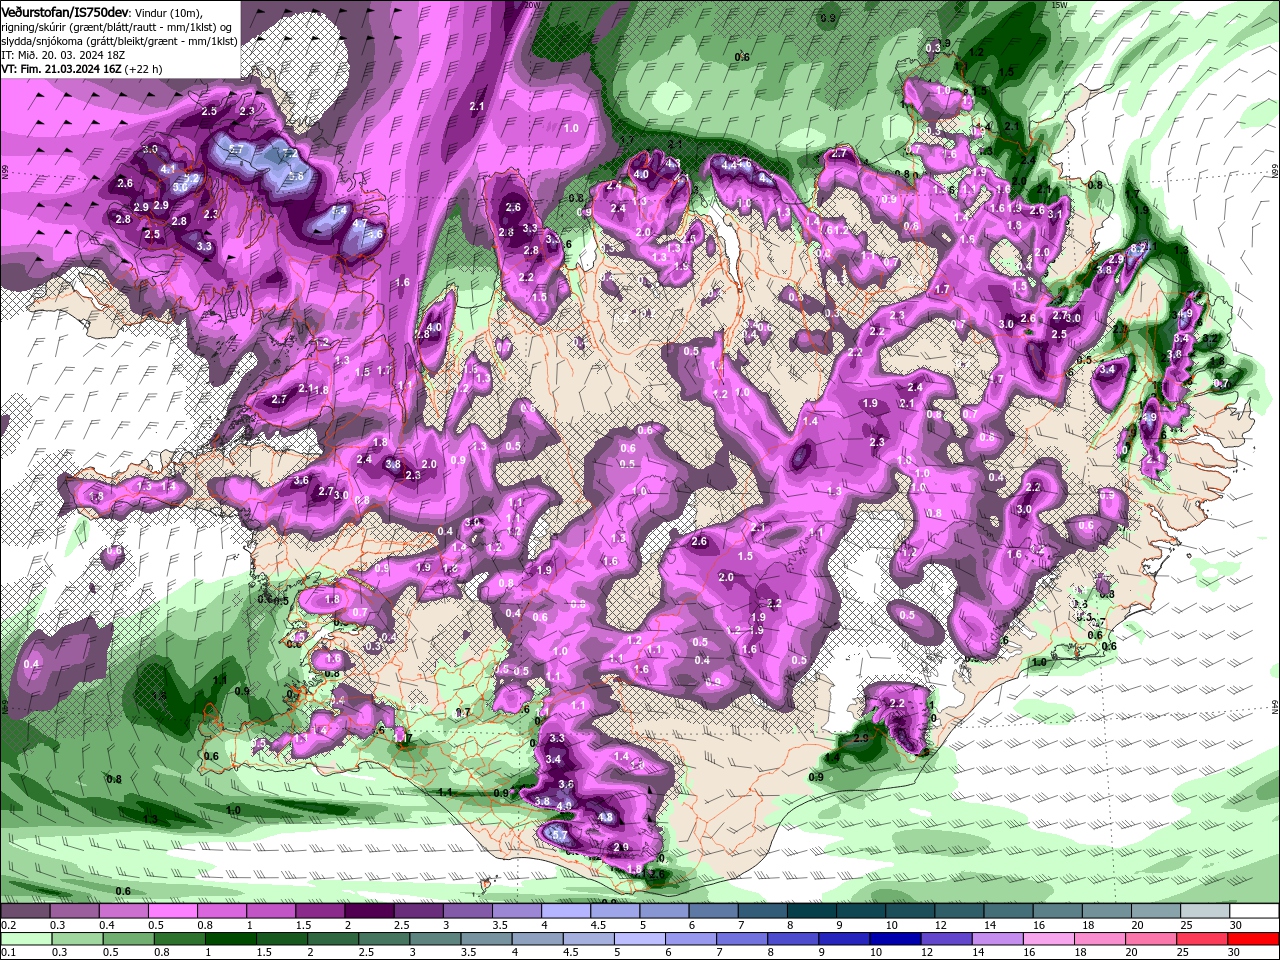Pick the slate blue snow swatch labeled 6
Viewport: 1280px width, 960px height.
tap(714, 911)
